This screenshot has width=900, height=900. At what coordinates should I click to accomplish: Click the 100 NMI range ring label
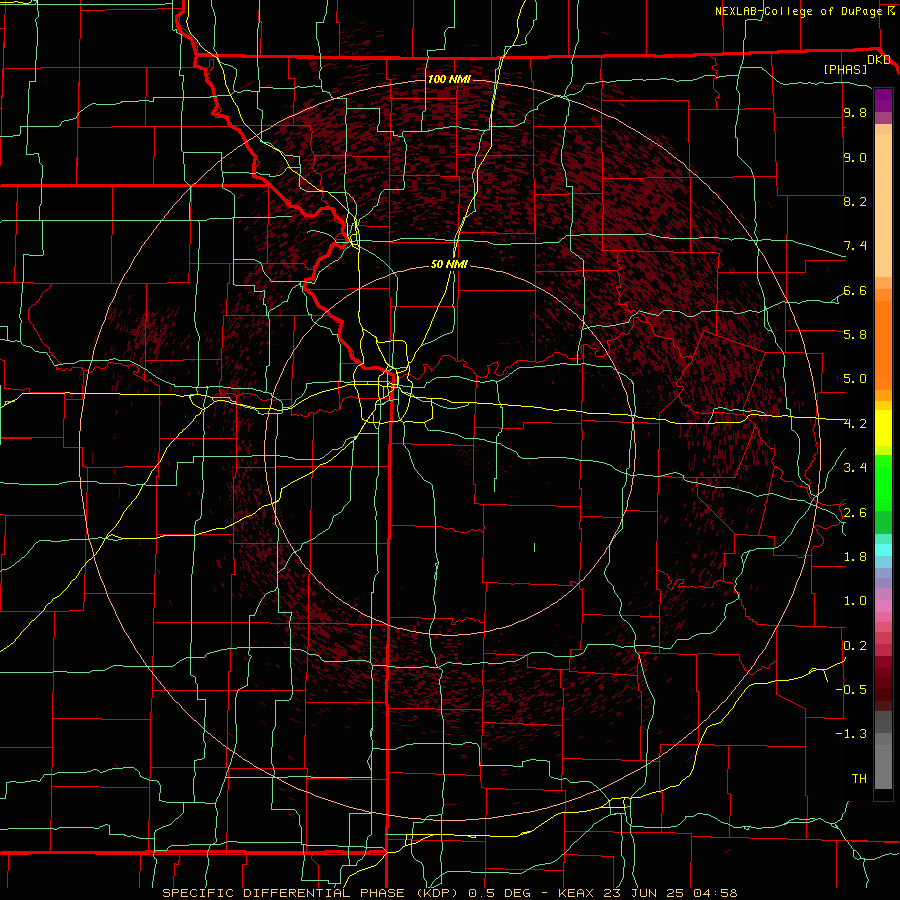(x=449, y=79)
